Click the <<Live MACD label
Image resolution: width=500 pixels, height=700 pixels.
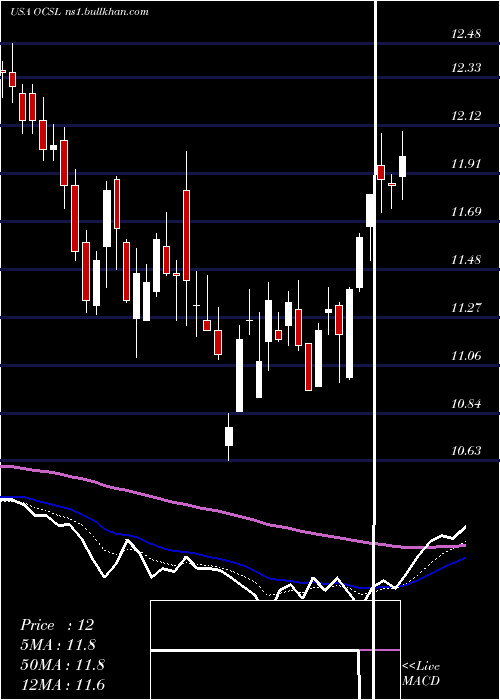pyautogui.click(x=421, y=674)
